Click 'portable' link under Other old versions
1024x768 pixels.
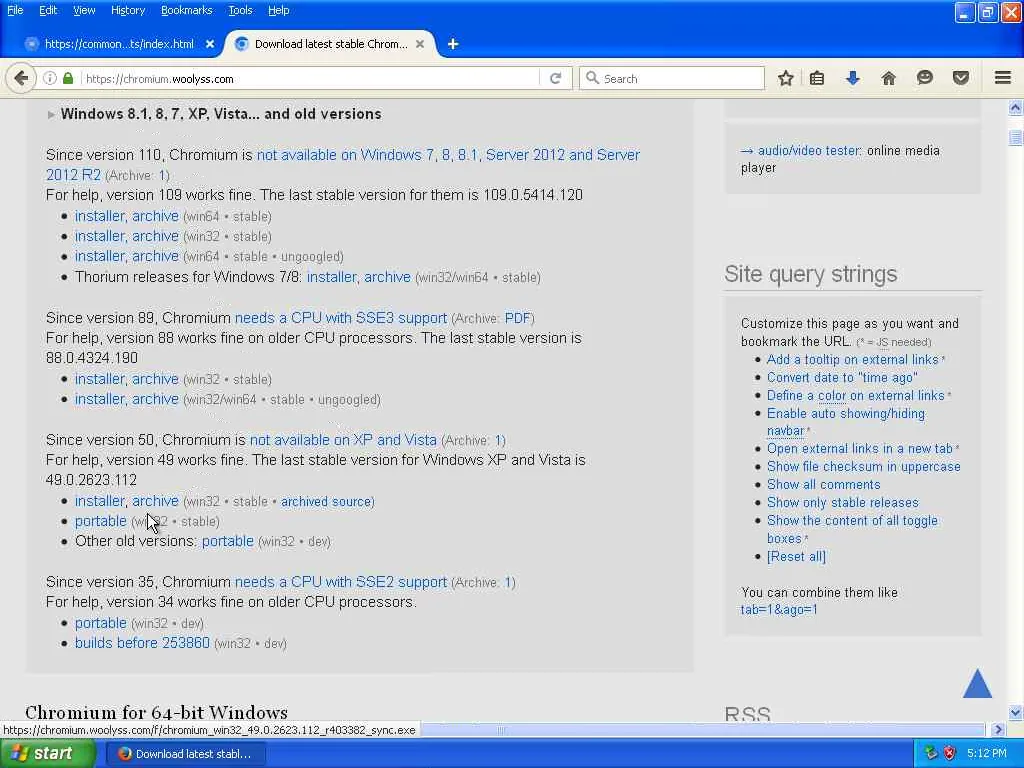pos(227,541)
